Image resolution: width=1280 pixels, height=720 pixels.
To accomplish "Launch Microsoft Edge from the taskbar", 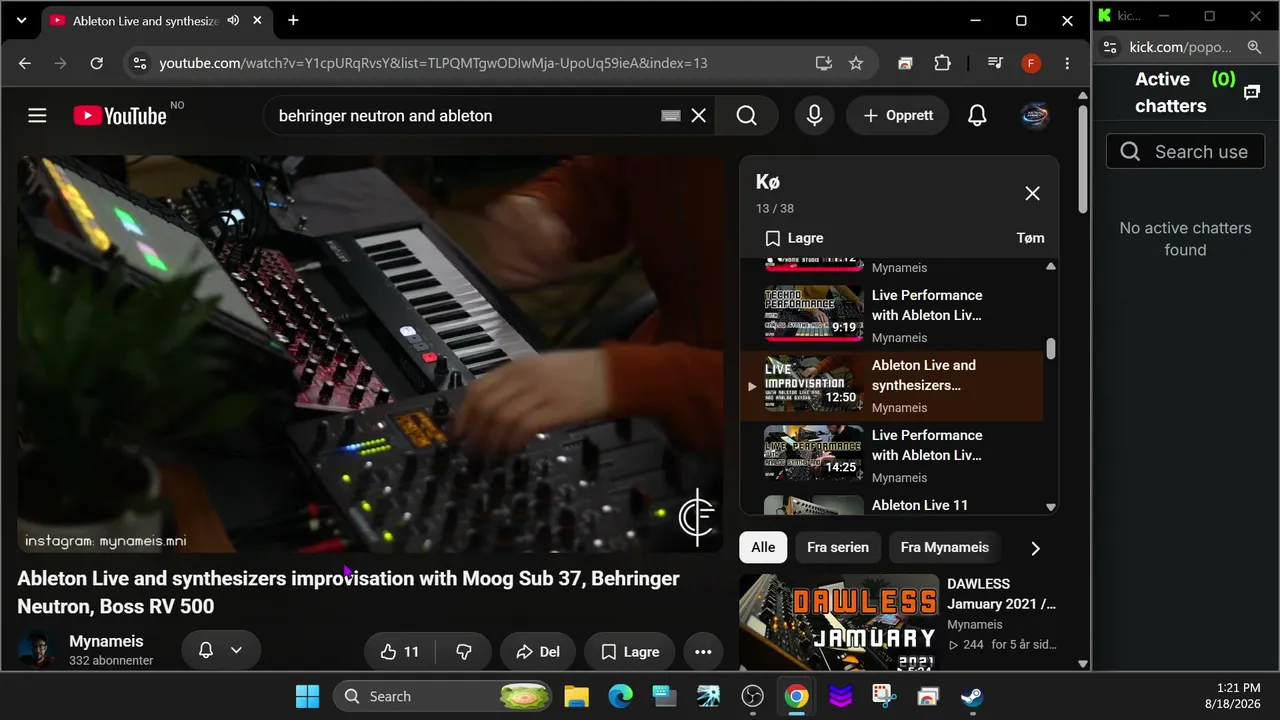I will pyautogui.click(x=620, y=696).
